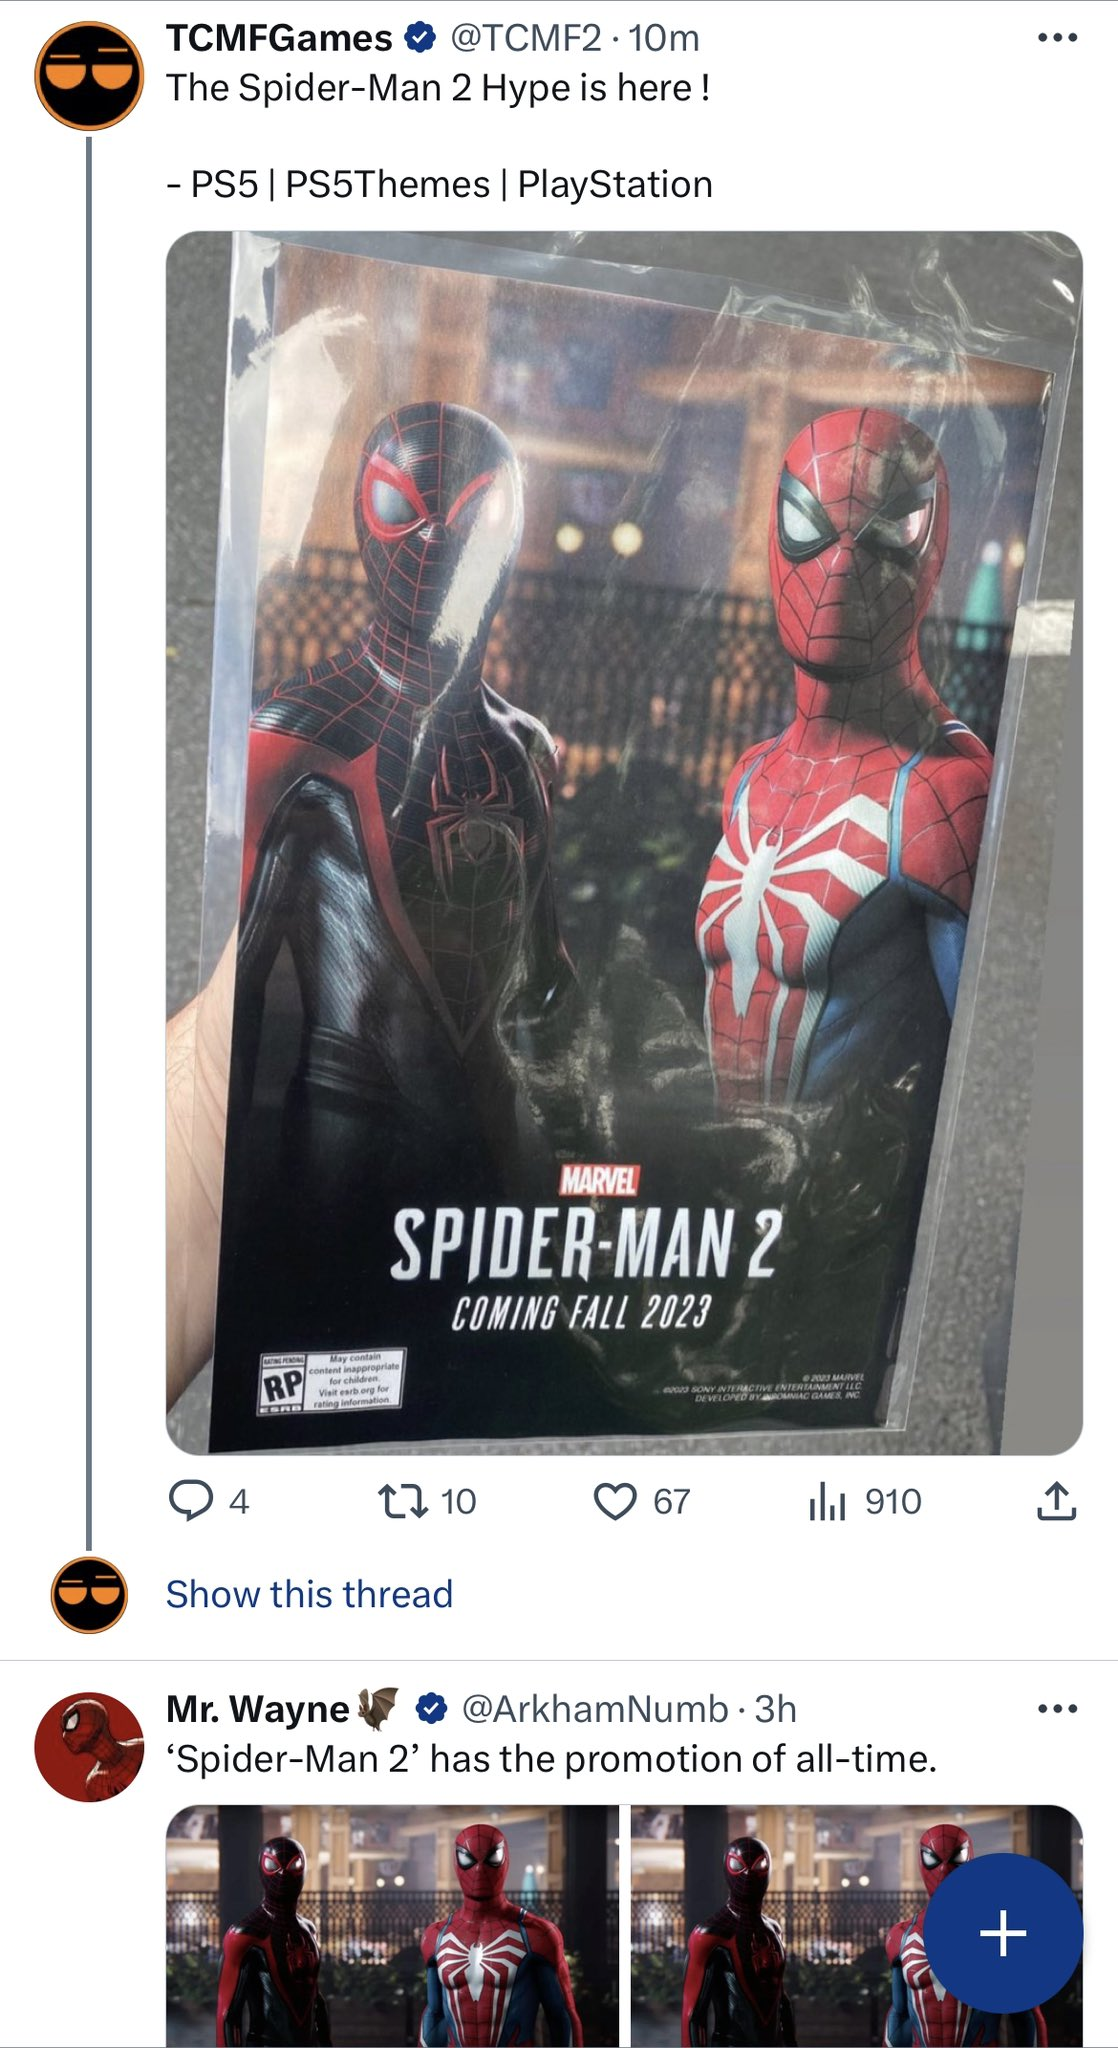Tap the @ArkhamNumb handle

tap(594, 1709)
